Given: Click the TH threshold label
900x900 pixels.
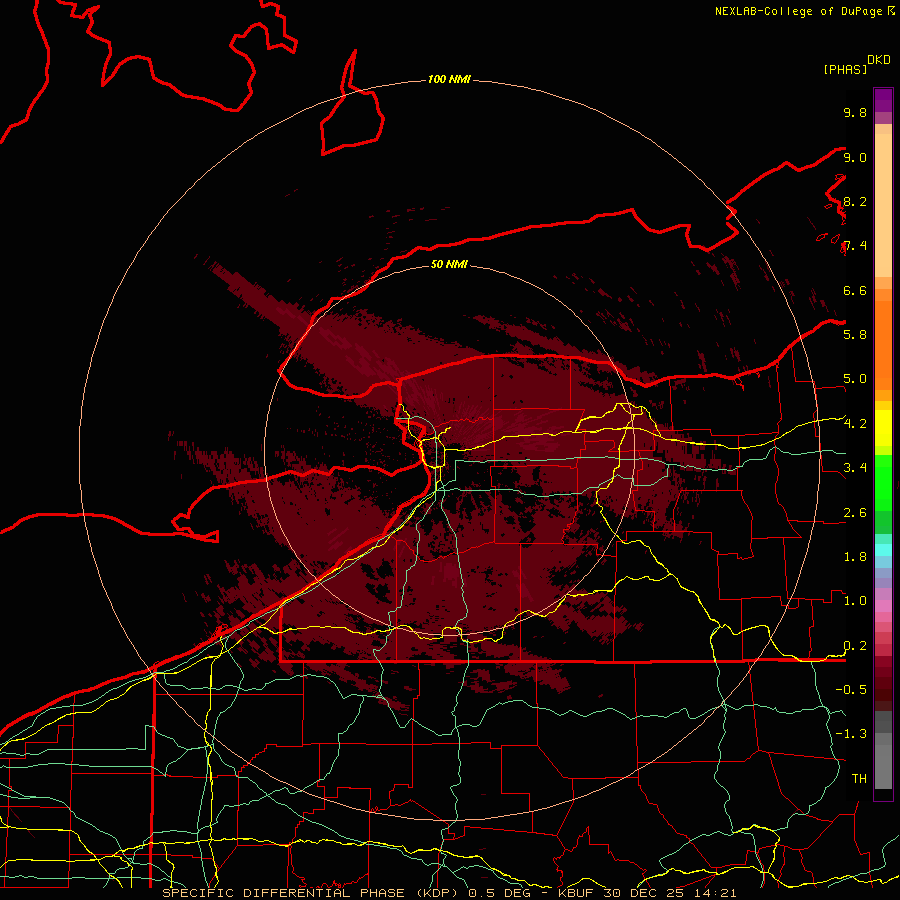Looking at the screenshot, I should (859, 779).
